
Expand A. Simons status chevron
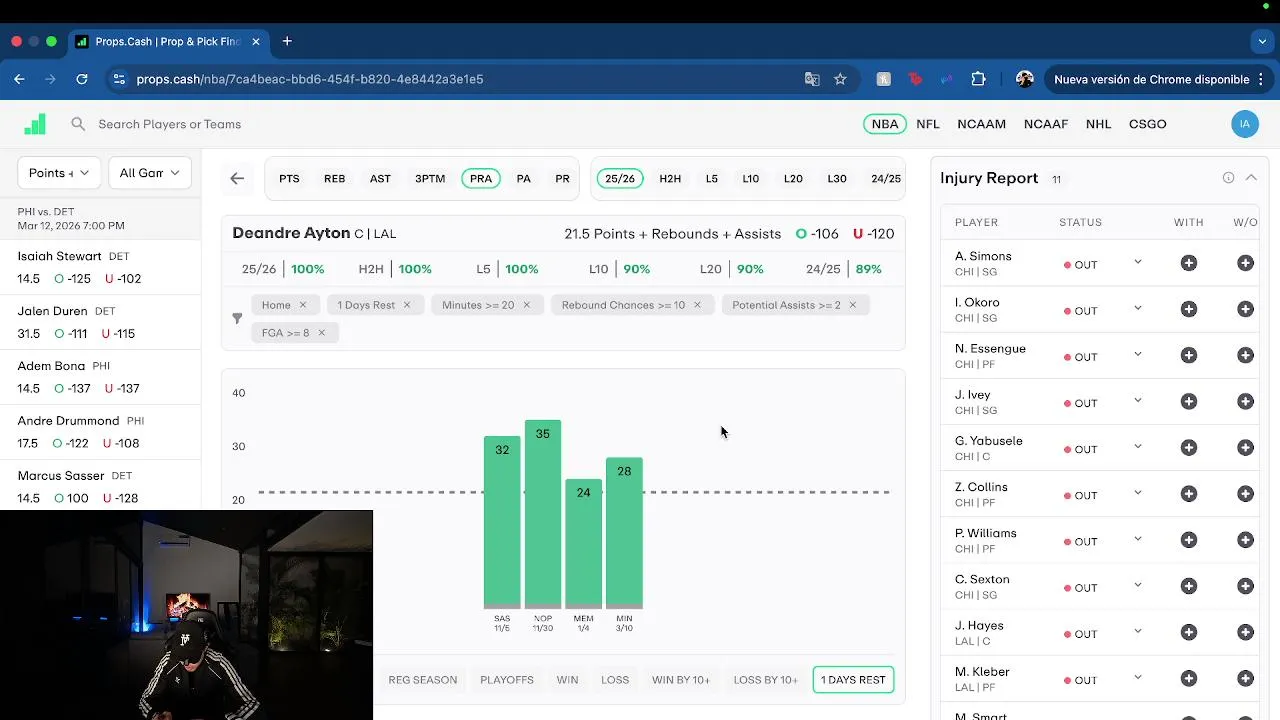1137,263
